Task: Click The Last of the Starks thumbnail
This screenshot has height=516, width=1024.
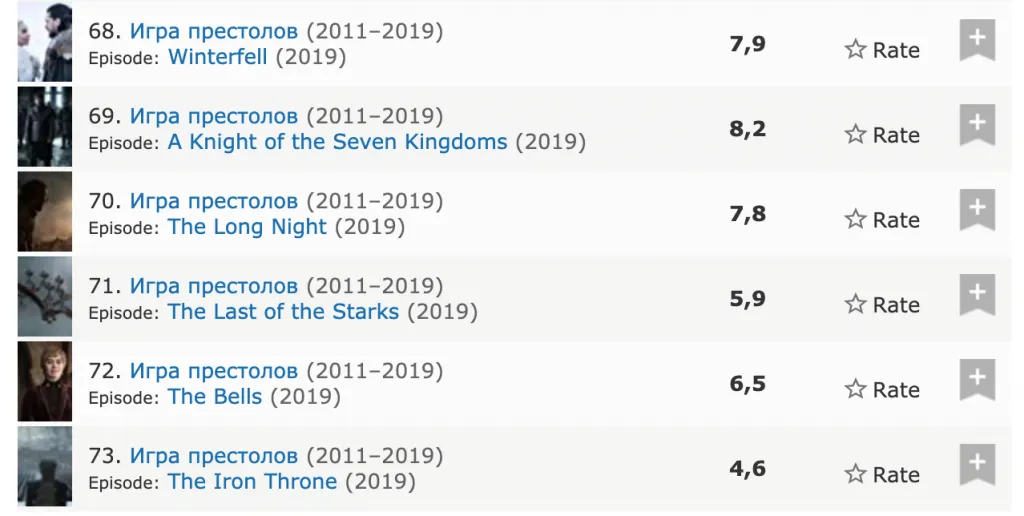Action: coord(45,296)
